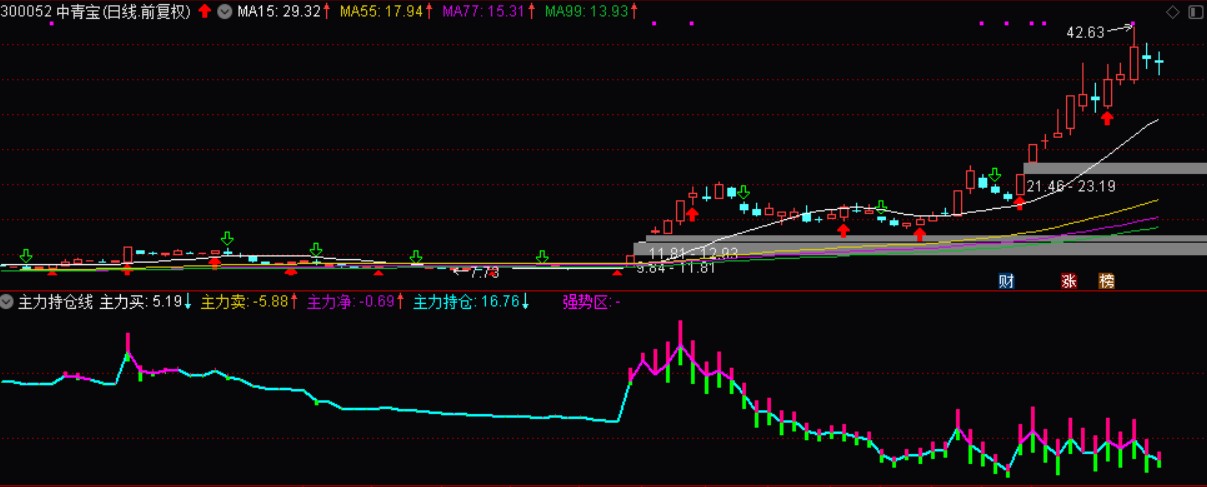Click the 42.63 high price label

tap(1085, 32)
